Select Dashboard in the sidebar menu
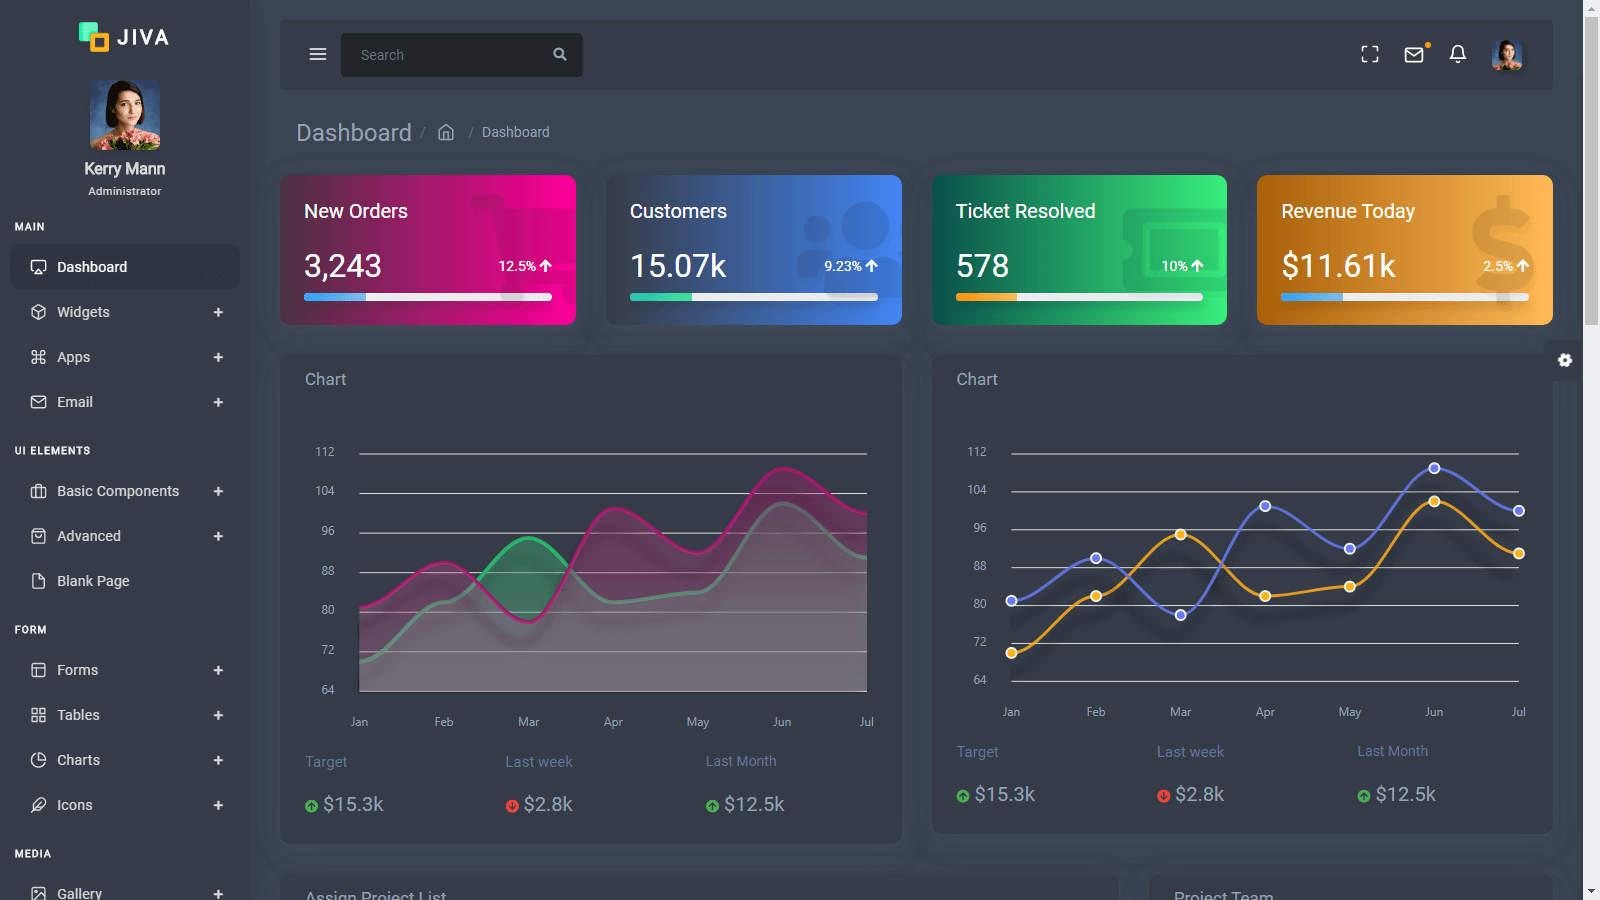 click(x=125, y=267)
